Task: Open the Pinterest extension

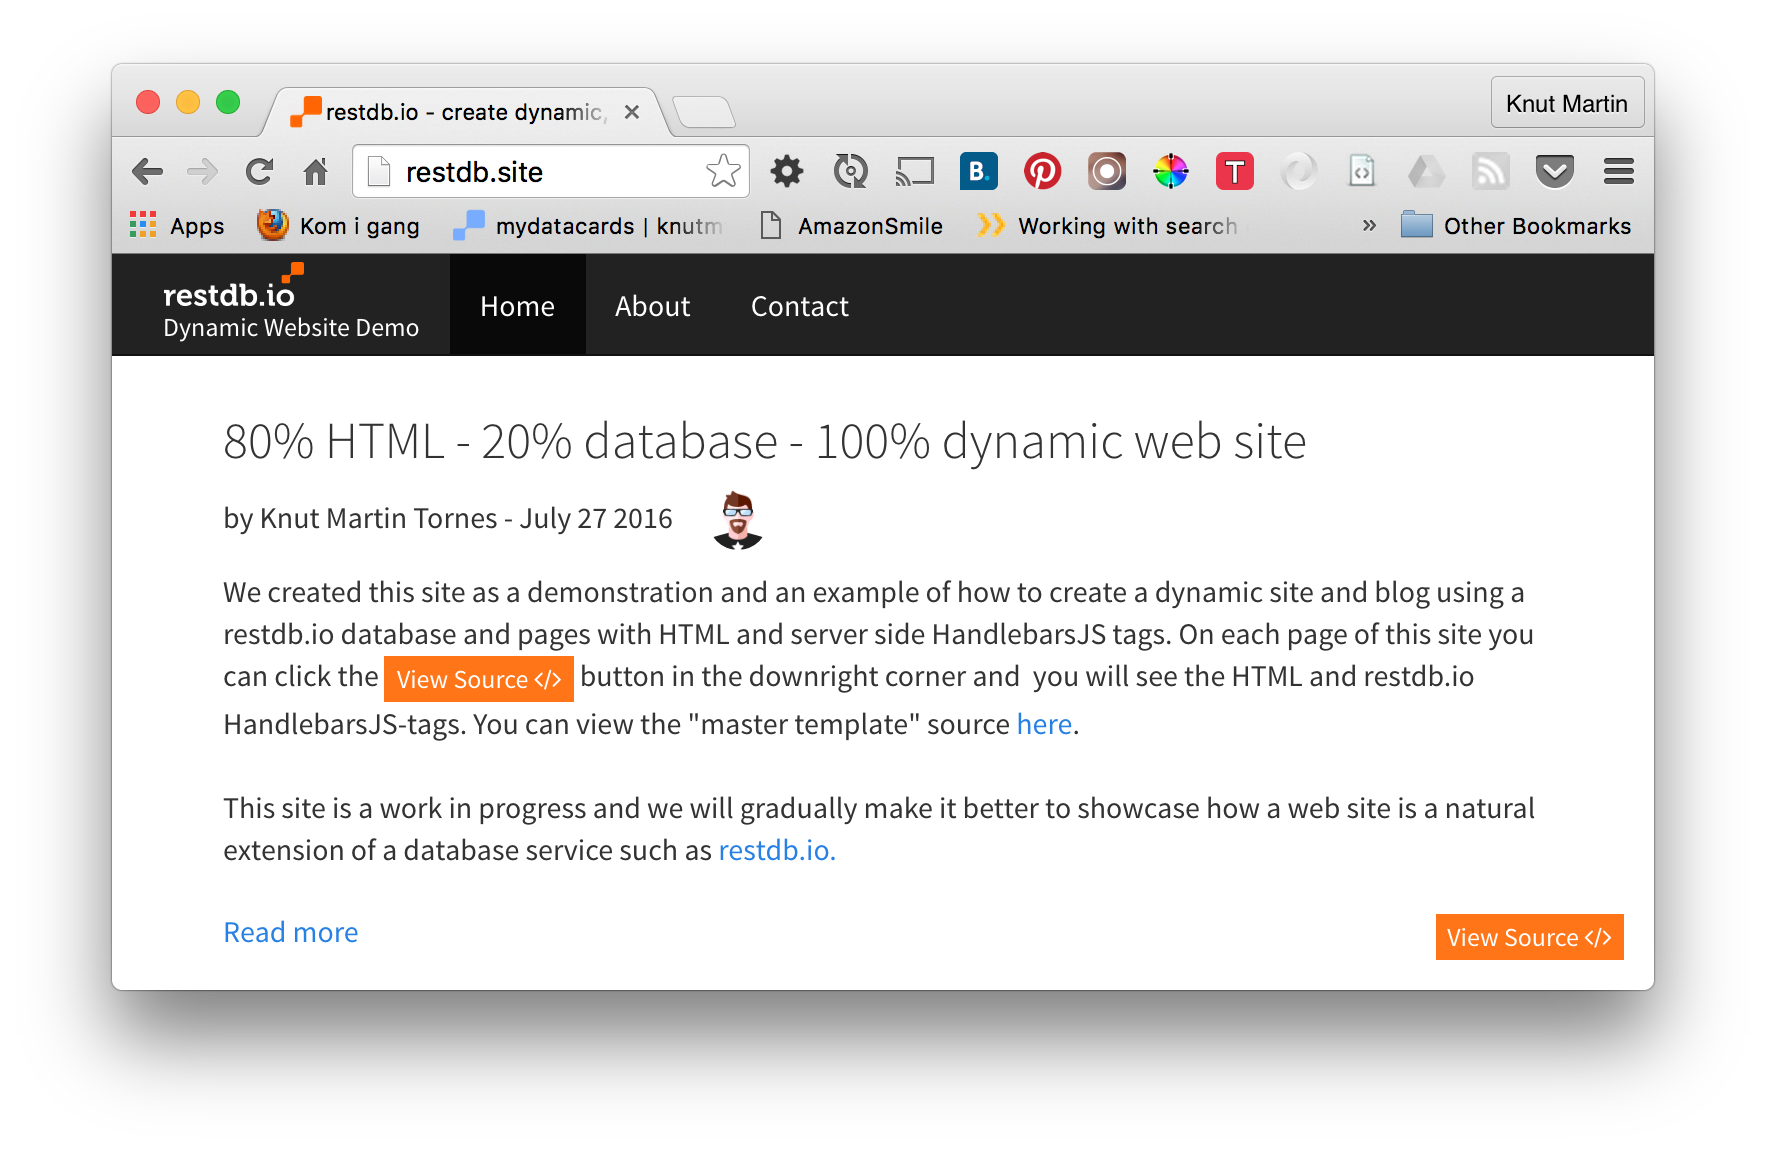Action: 1042,172
